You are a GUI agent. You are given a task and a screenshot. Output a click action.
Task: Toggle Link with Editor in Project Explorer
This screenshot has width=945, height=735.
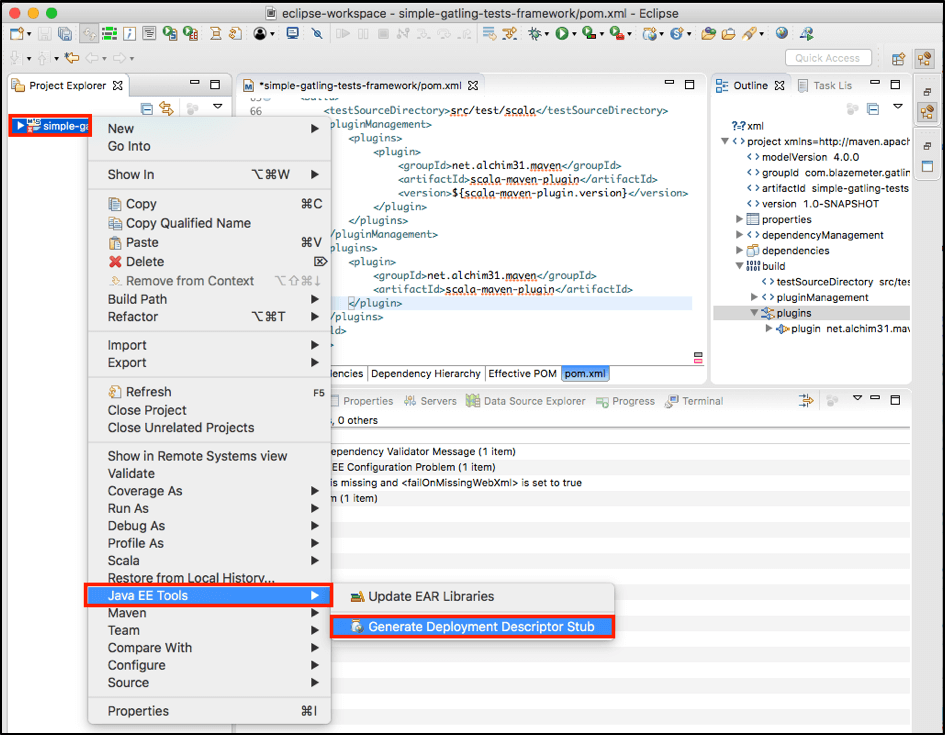166,109
